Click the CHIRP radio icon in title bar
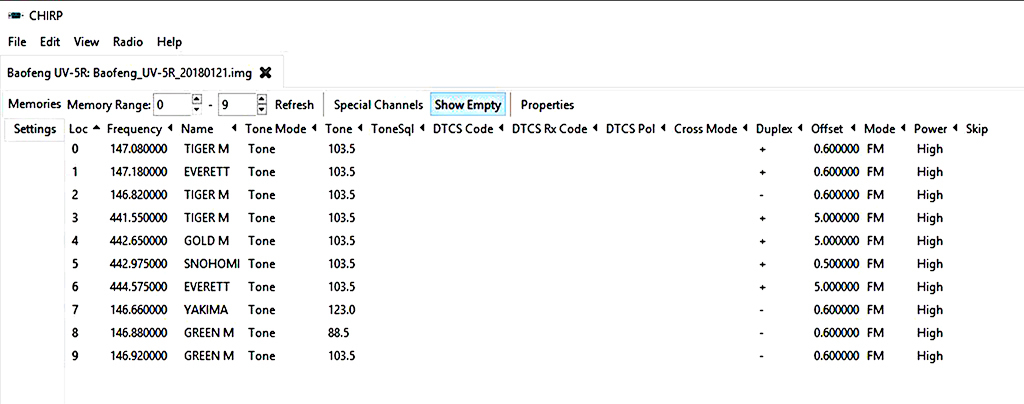 16,16
